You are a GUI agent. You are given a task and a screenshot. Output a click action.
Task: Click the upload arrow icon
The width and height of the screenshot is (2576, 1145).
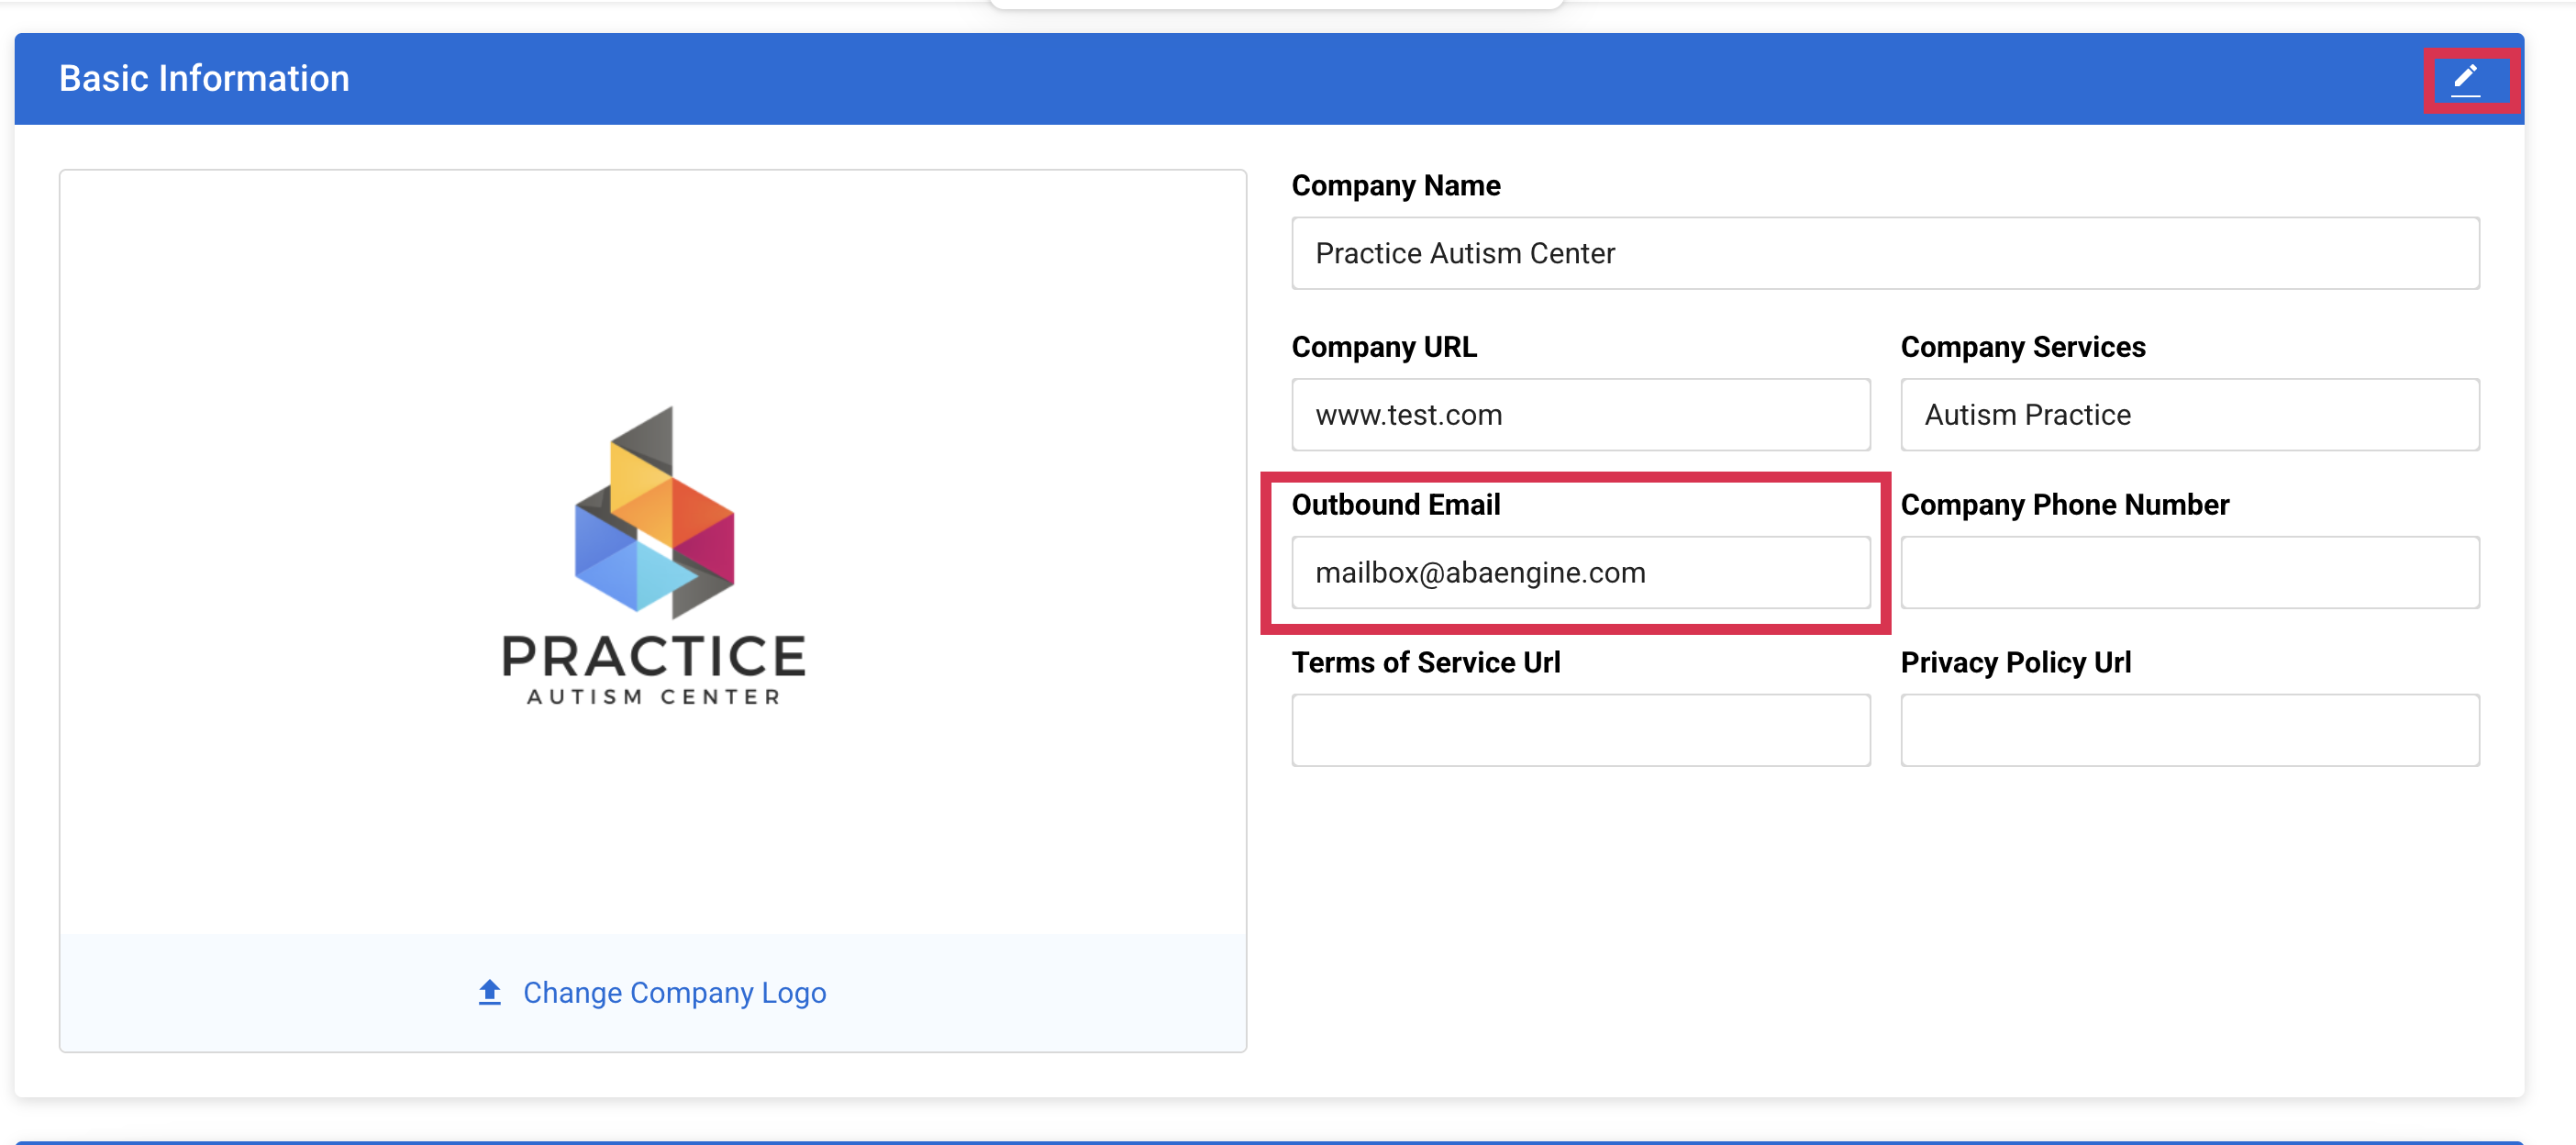[x=489, y=991]
